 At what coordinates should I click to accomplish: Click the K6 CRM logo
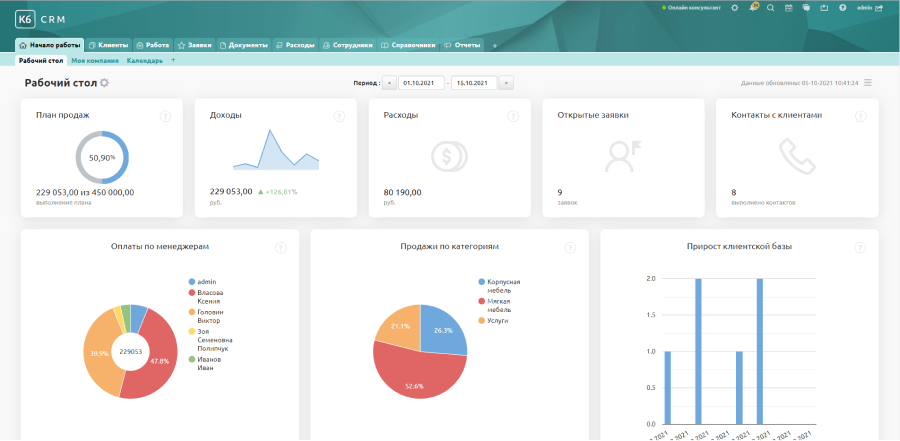coord(40,19)
